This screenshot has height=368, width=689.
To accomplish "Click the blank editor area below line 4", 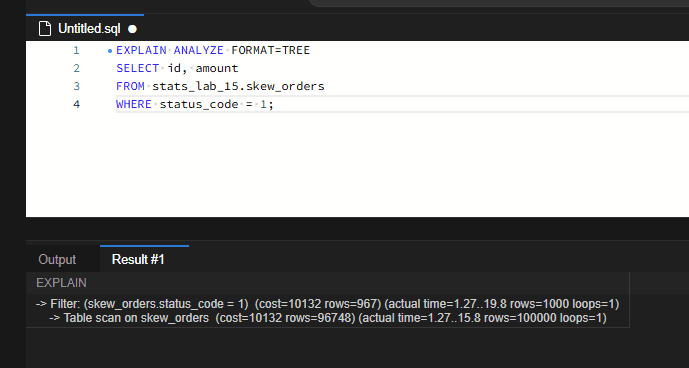I will (x=357, y=165).
